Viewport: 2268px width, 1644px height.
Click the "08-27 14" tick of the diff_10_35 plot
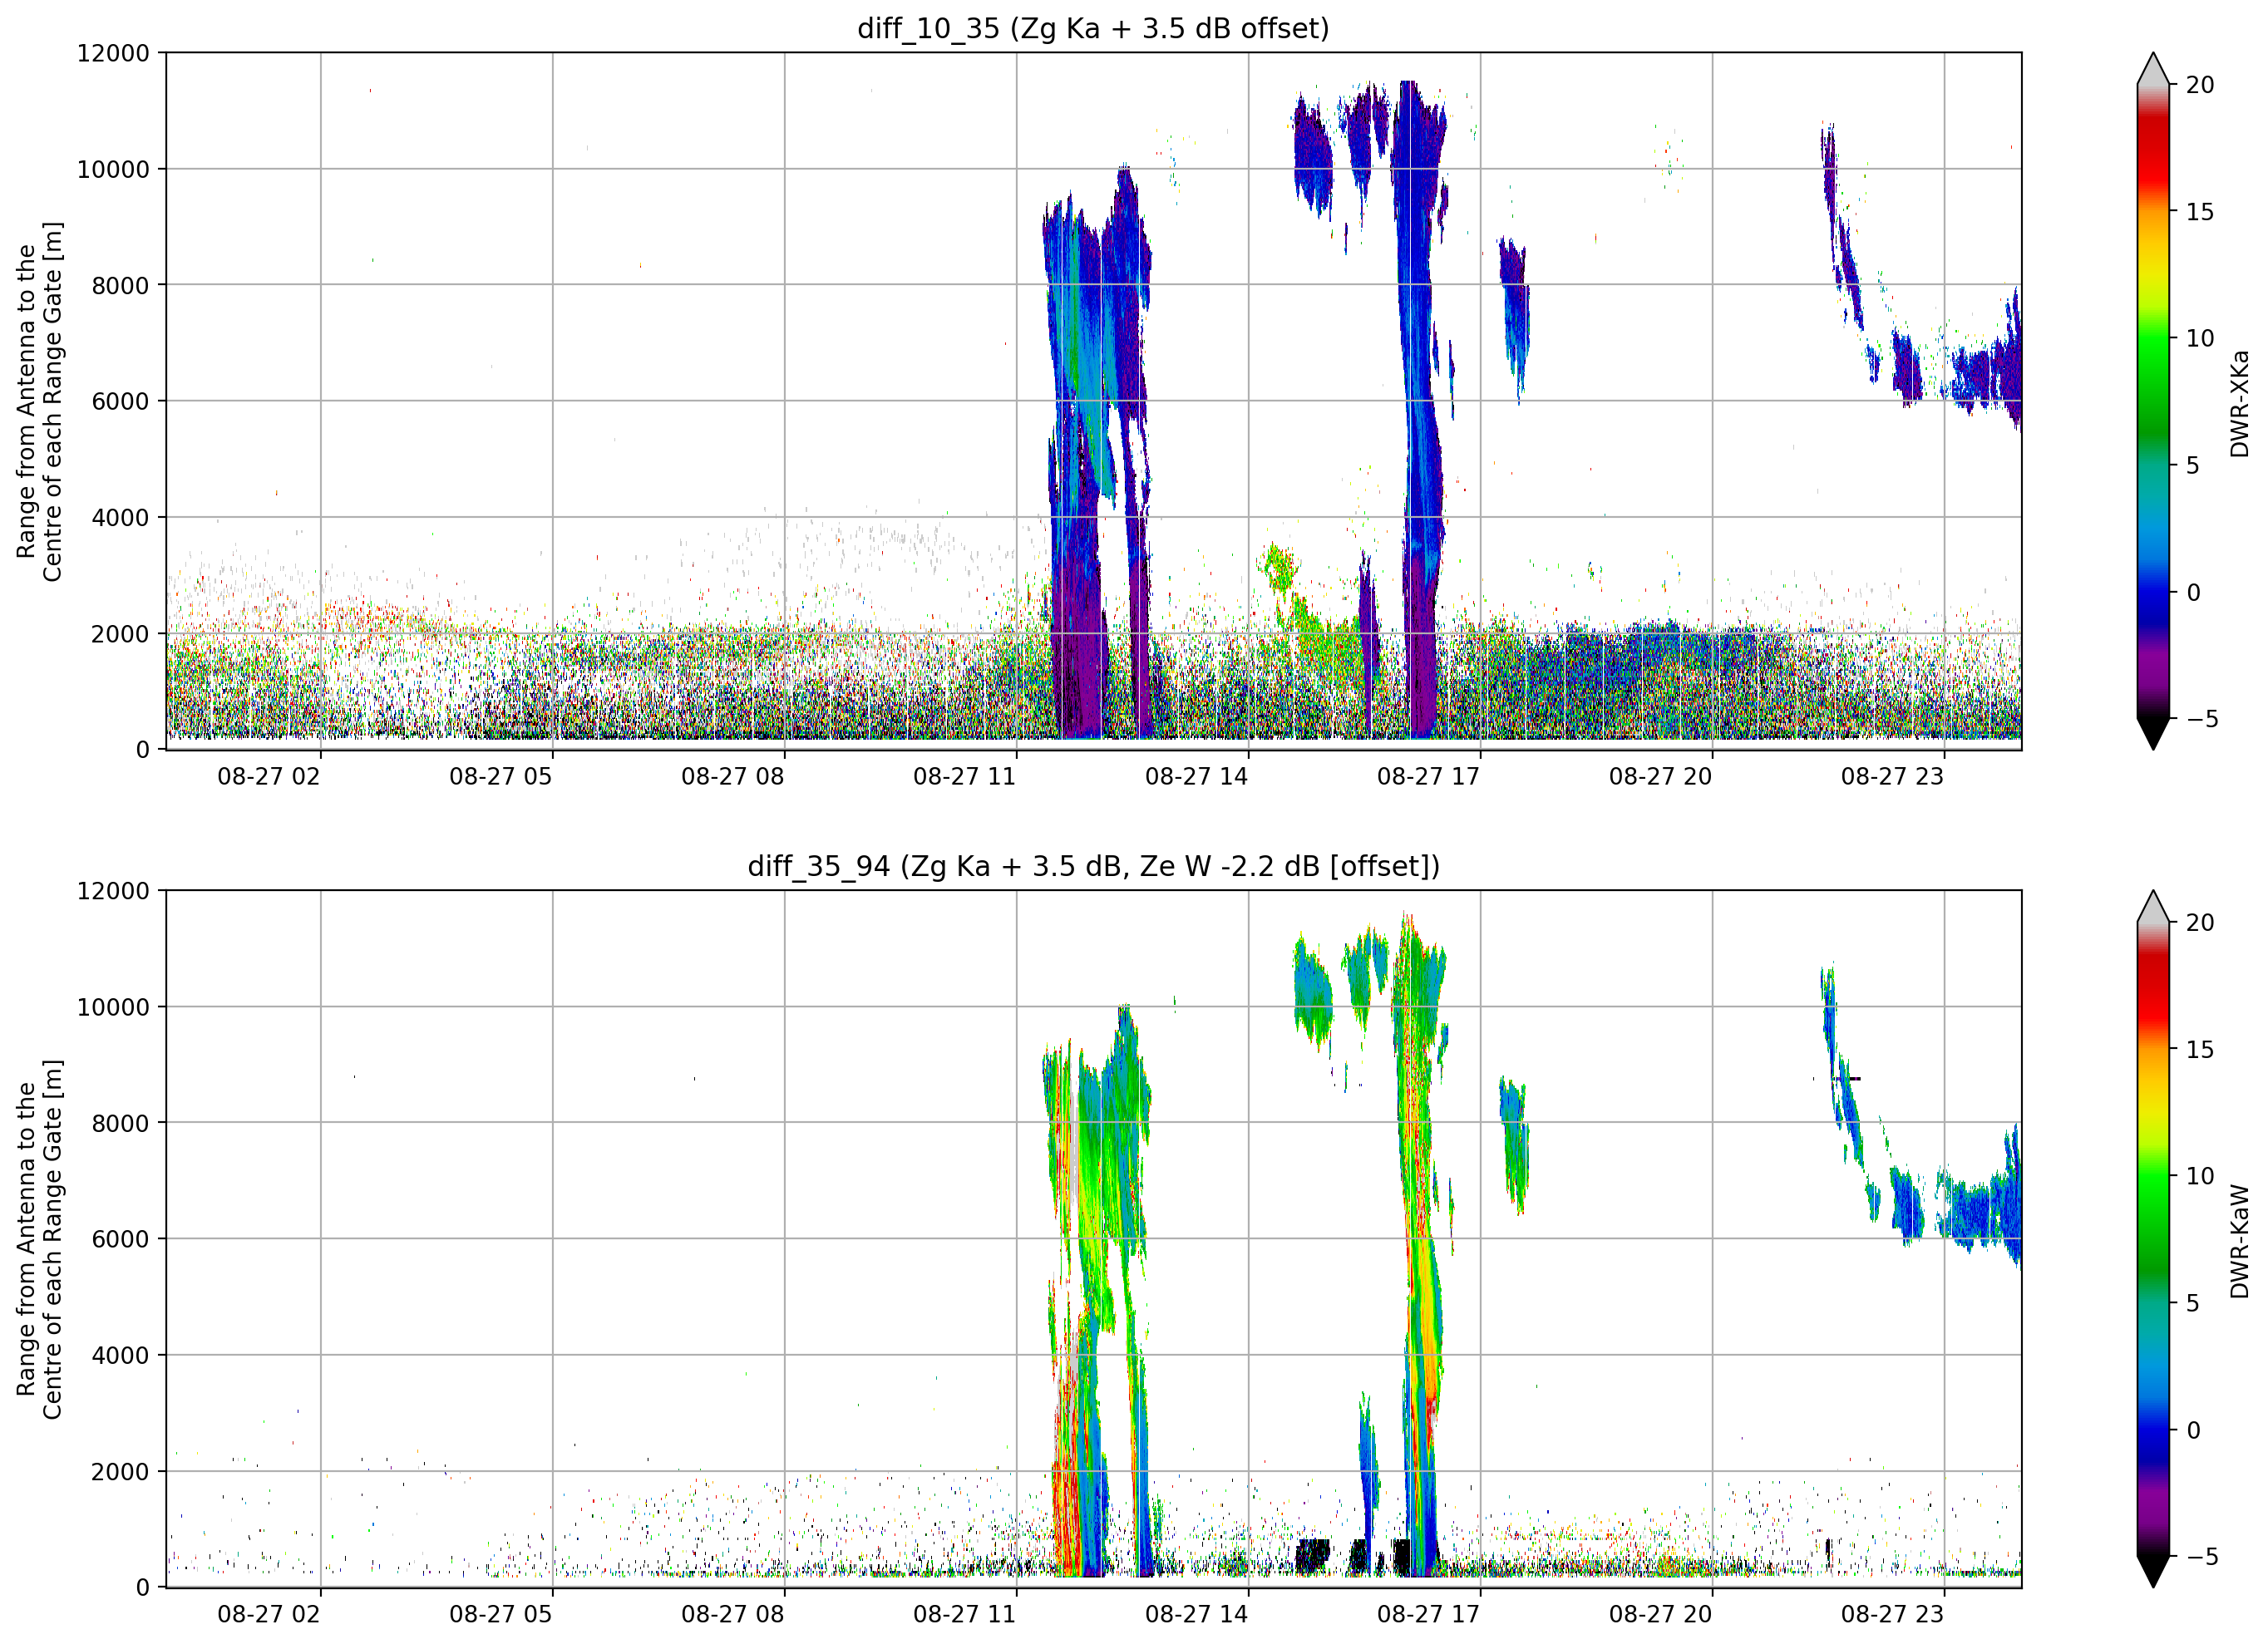(x=1197, y=776)
